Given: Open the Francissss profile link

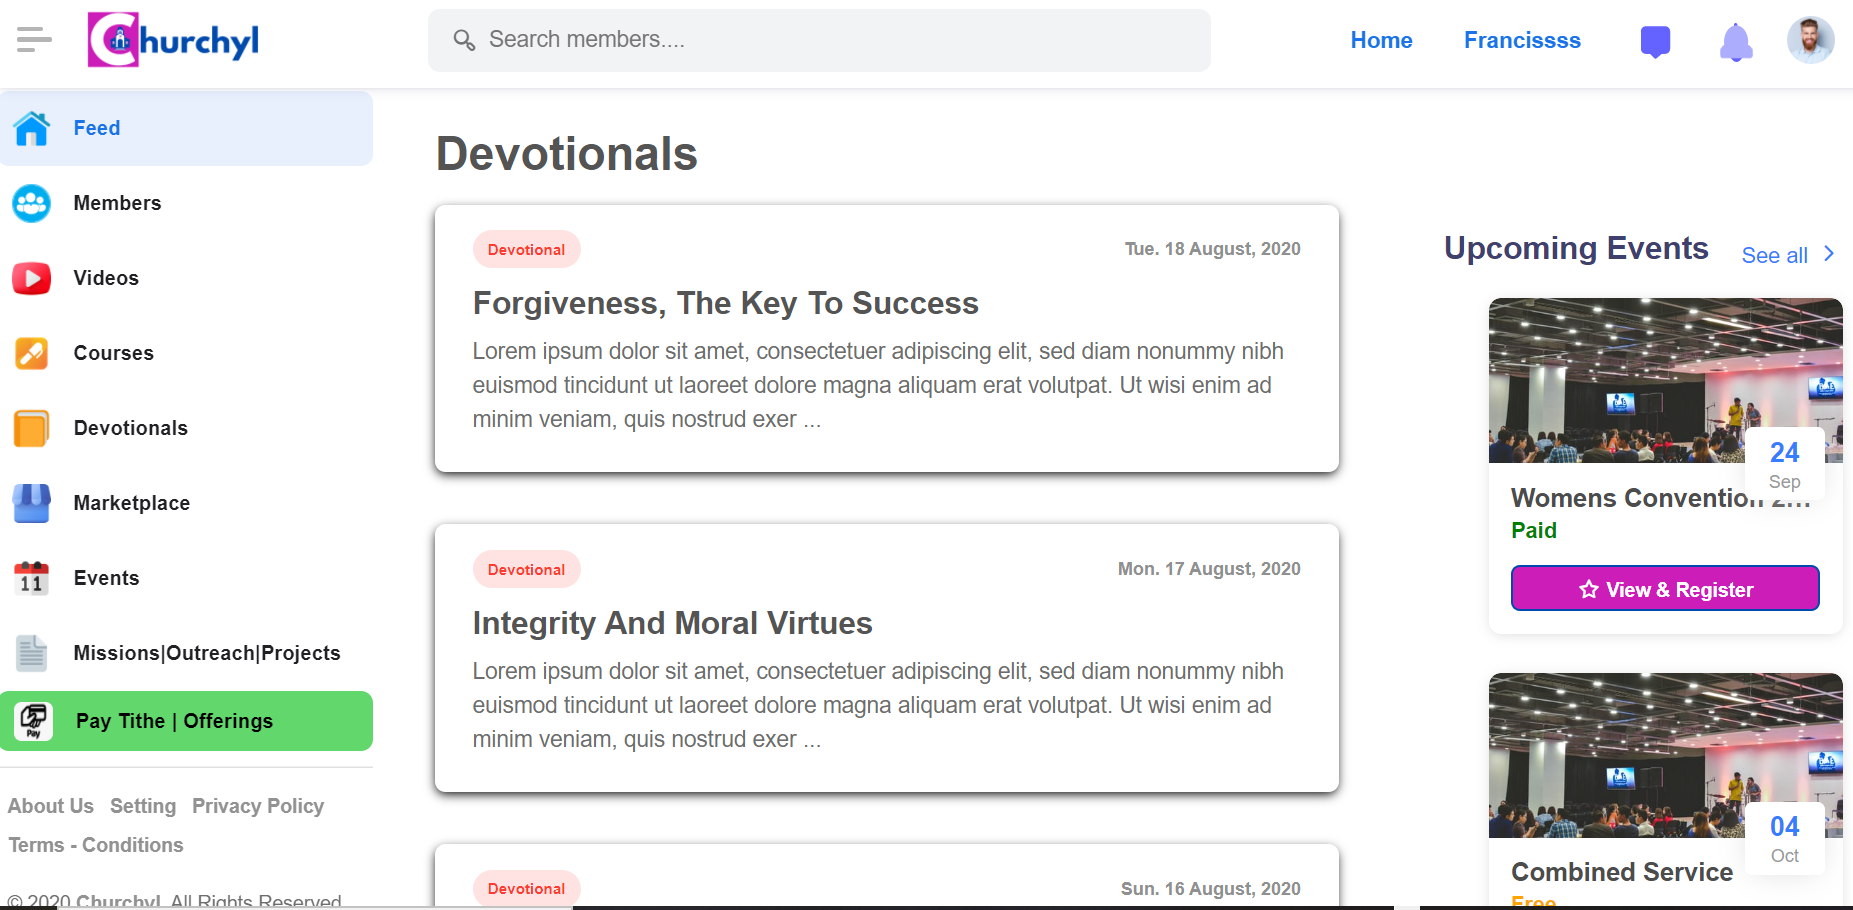Looking at the screenshot, I should point(1522,40).
